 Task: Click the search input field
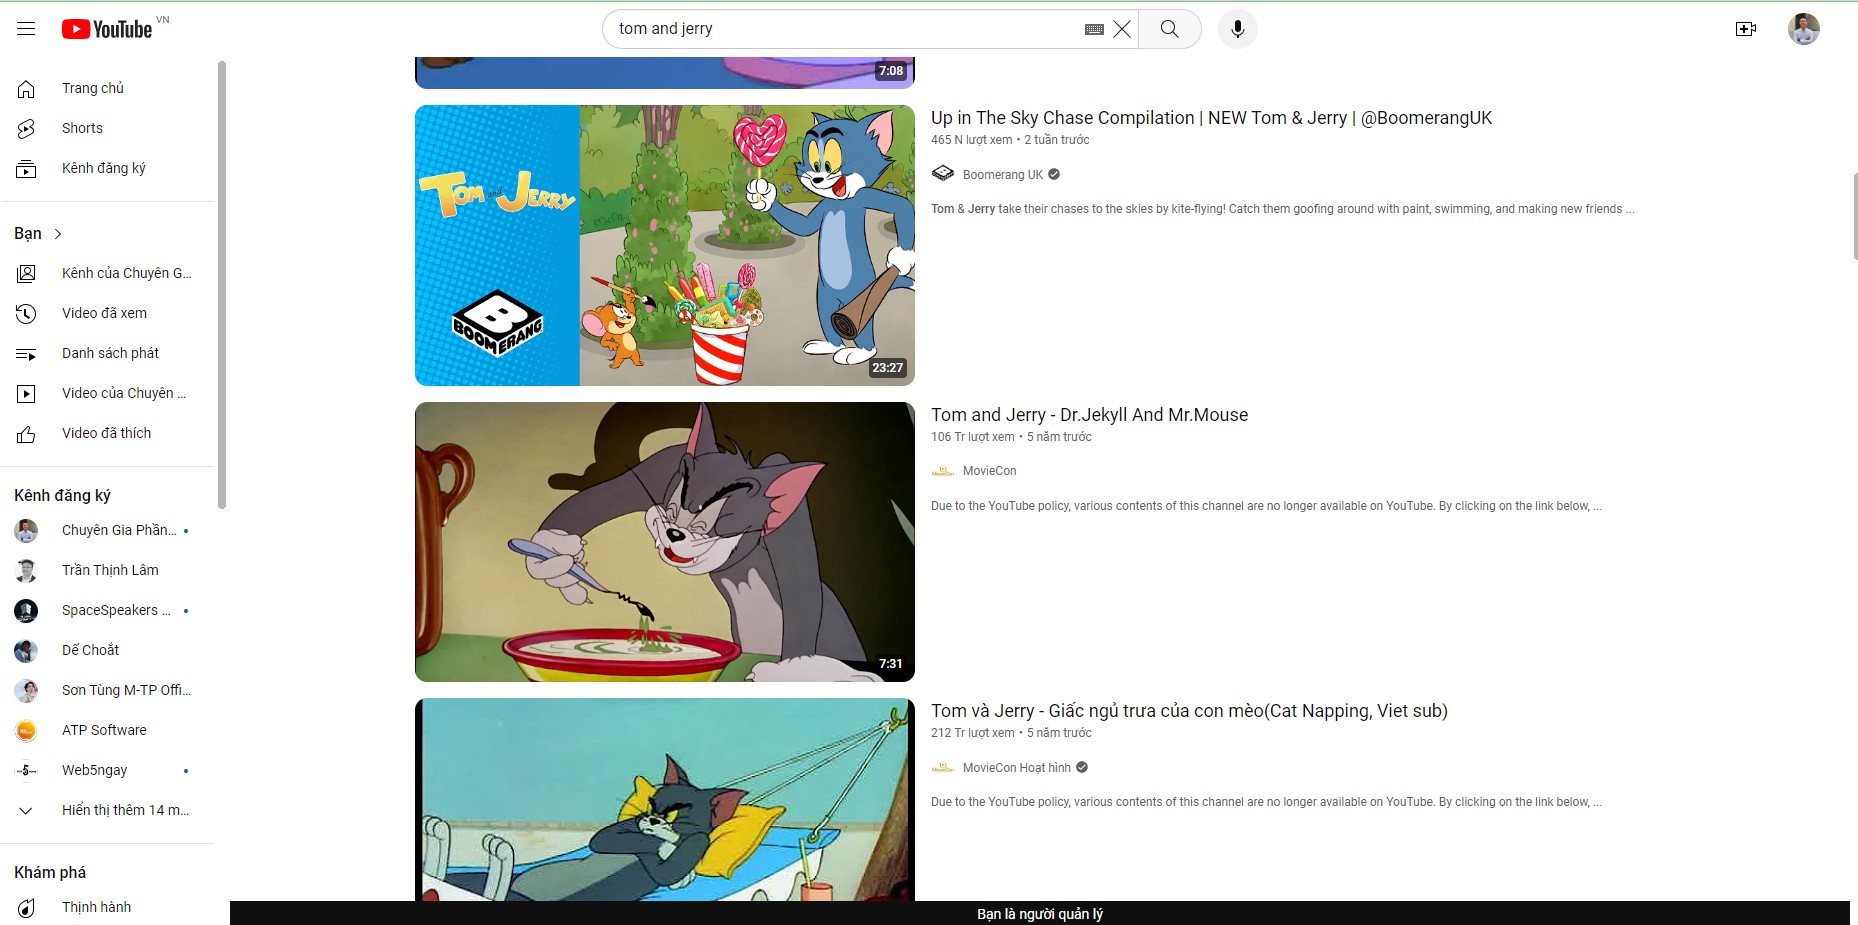coord(845,29)
